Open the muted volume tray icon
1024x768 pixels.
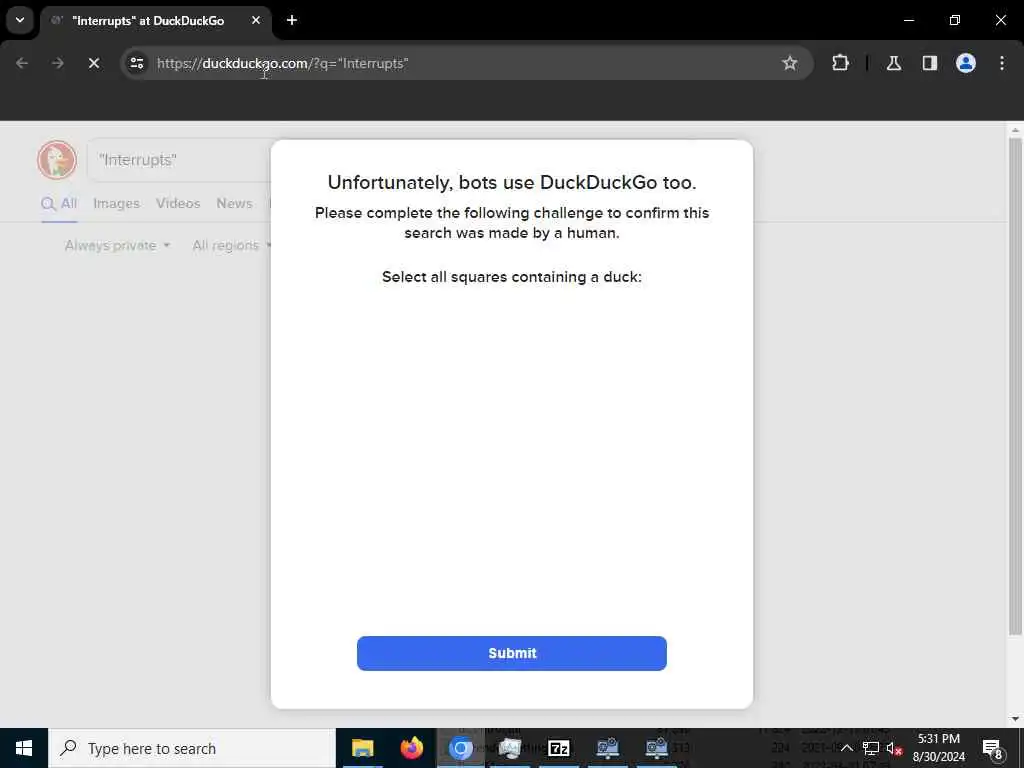coord(894,748)
